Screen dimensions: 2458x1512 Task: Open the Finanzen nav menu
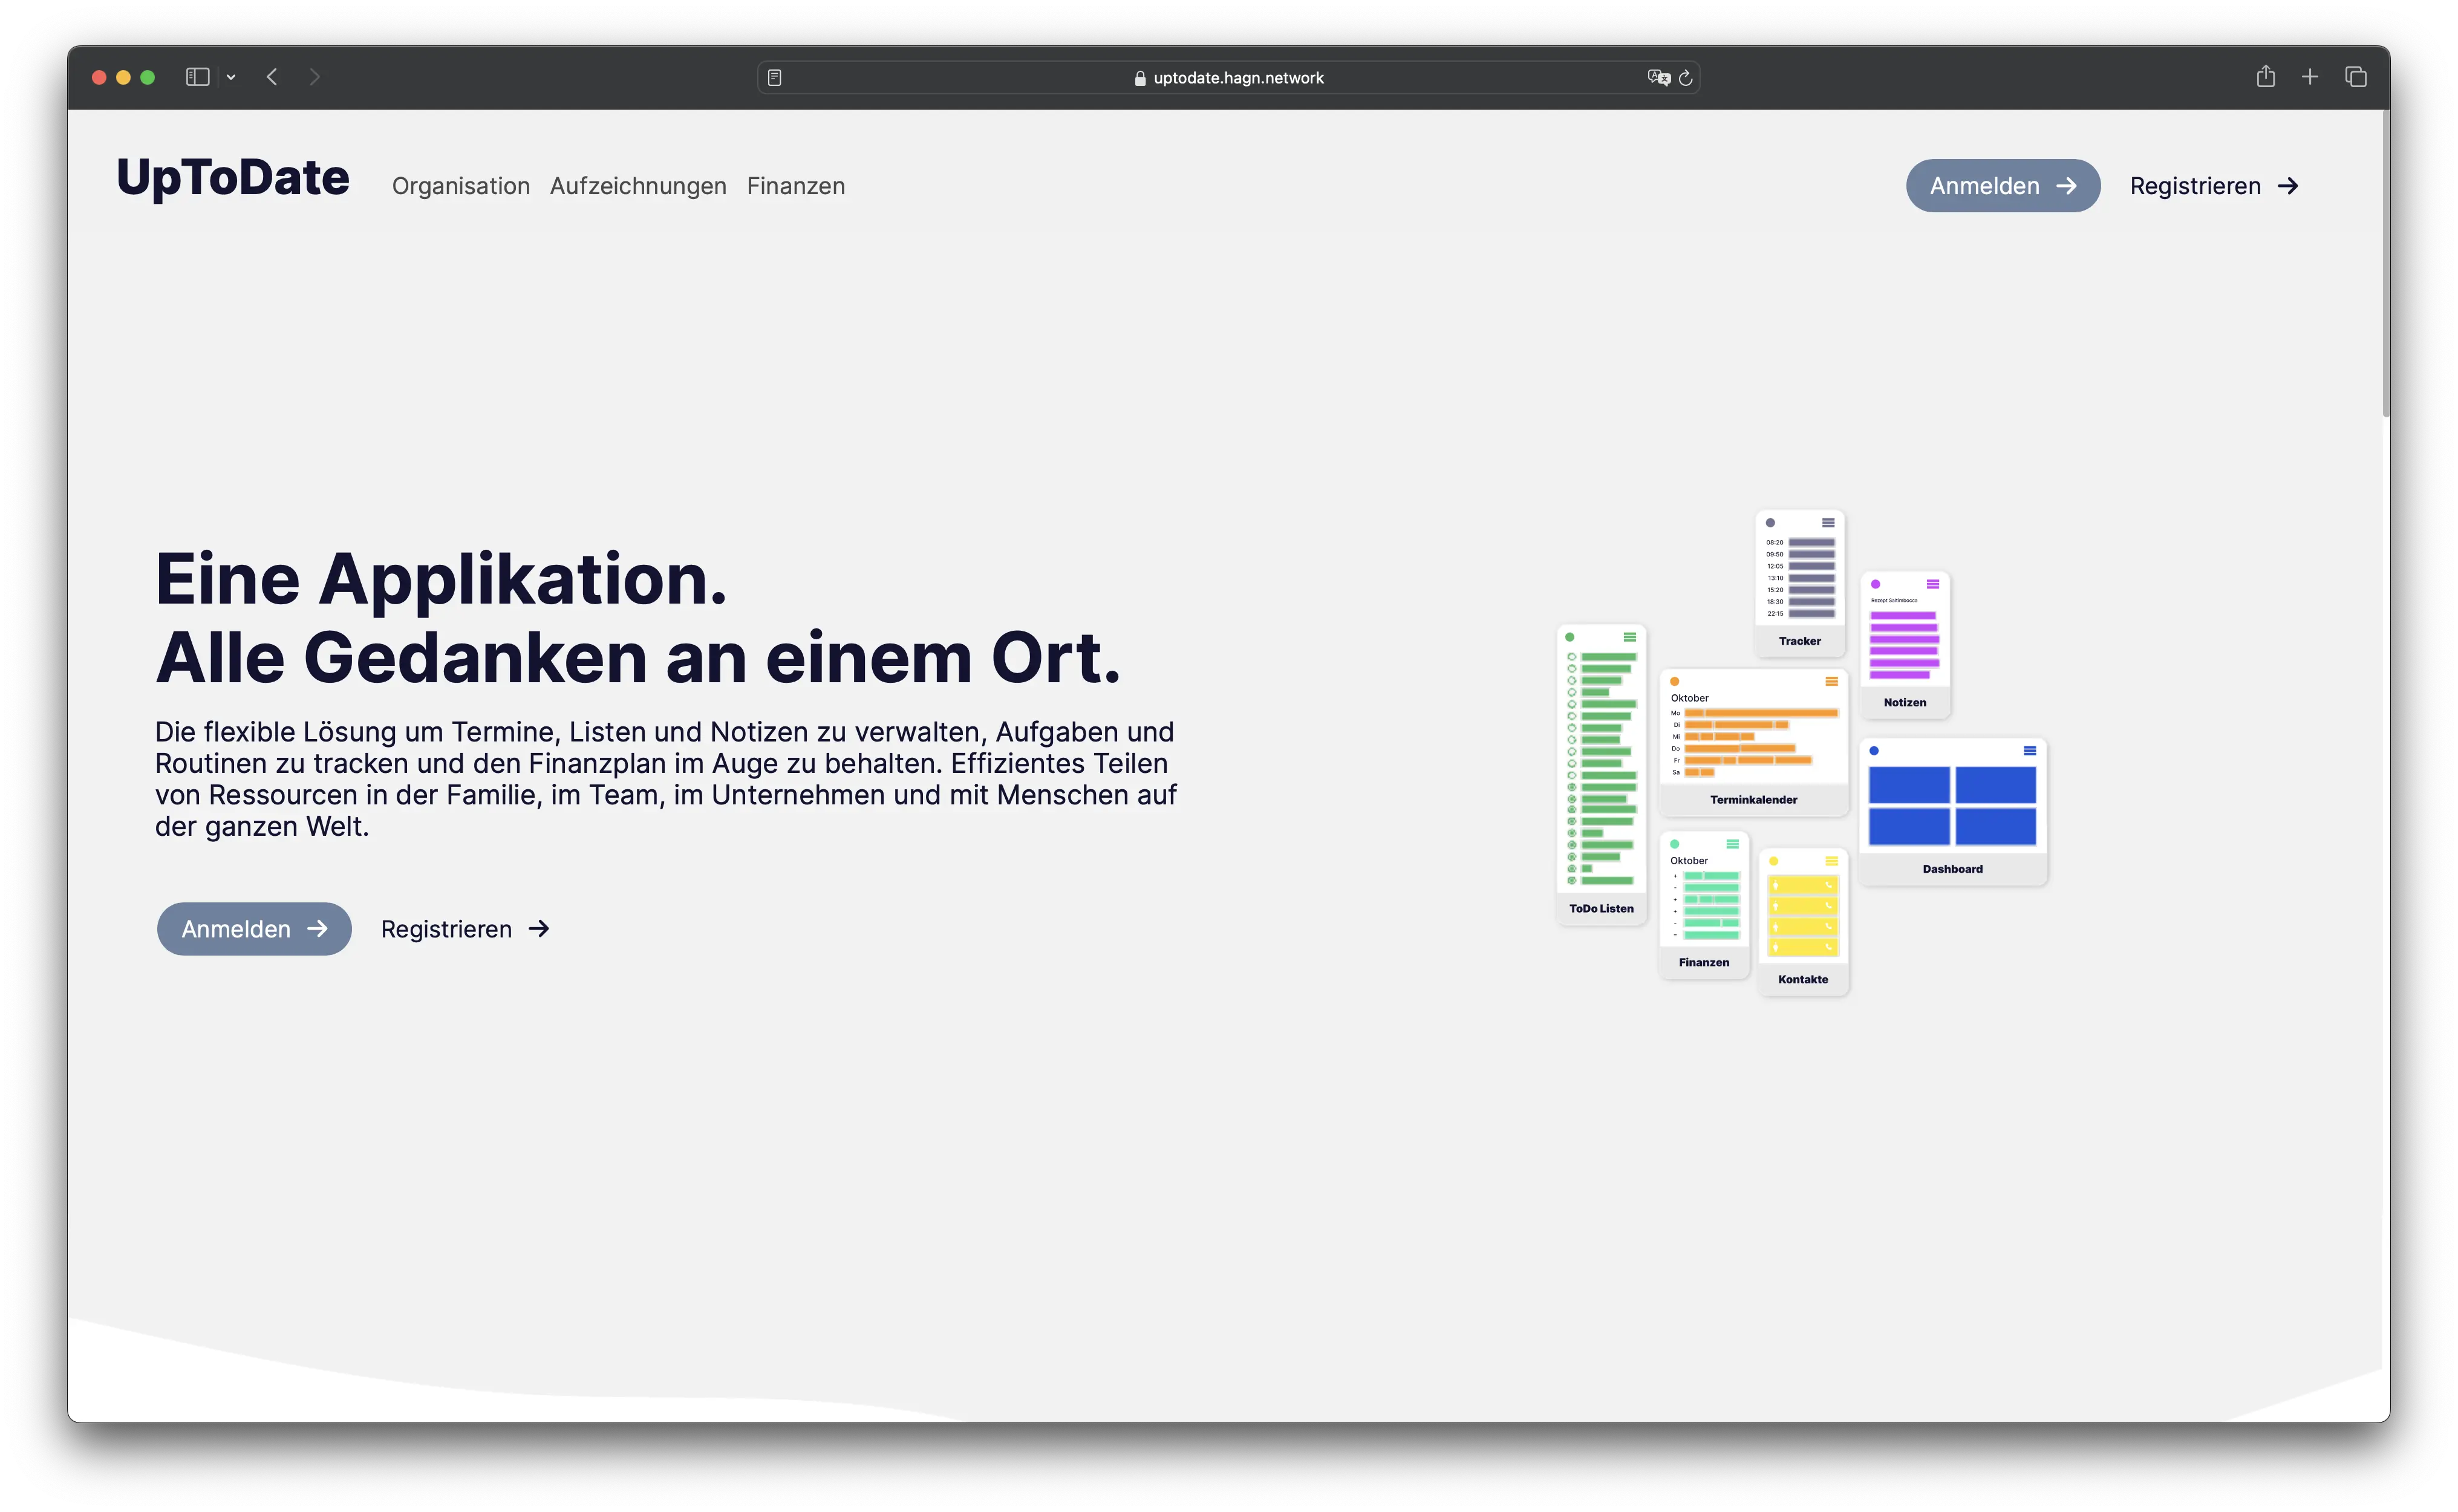click(796, 186)
